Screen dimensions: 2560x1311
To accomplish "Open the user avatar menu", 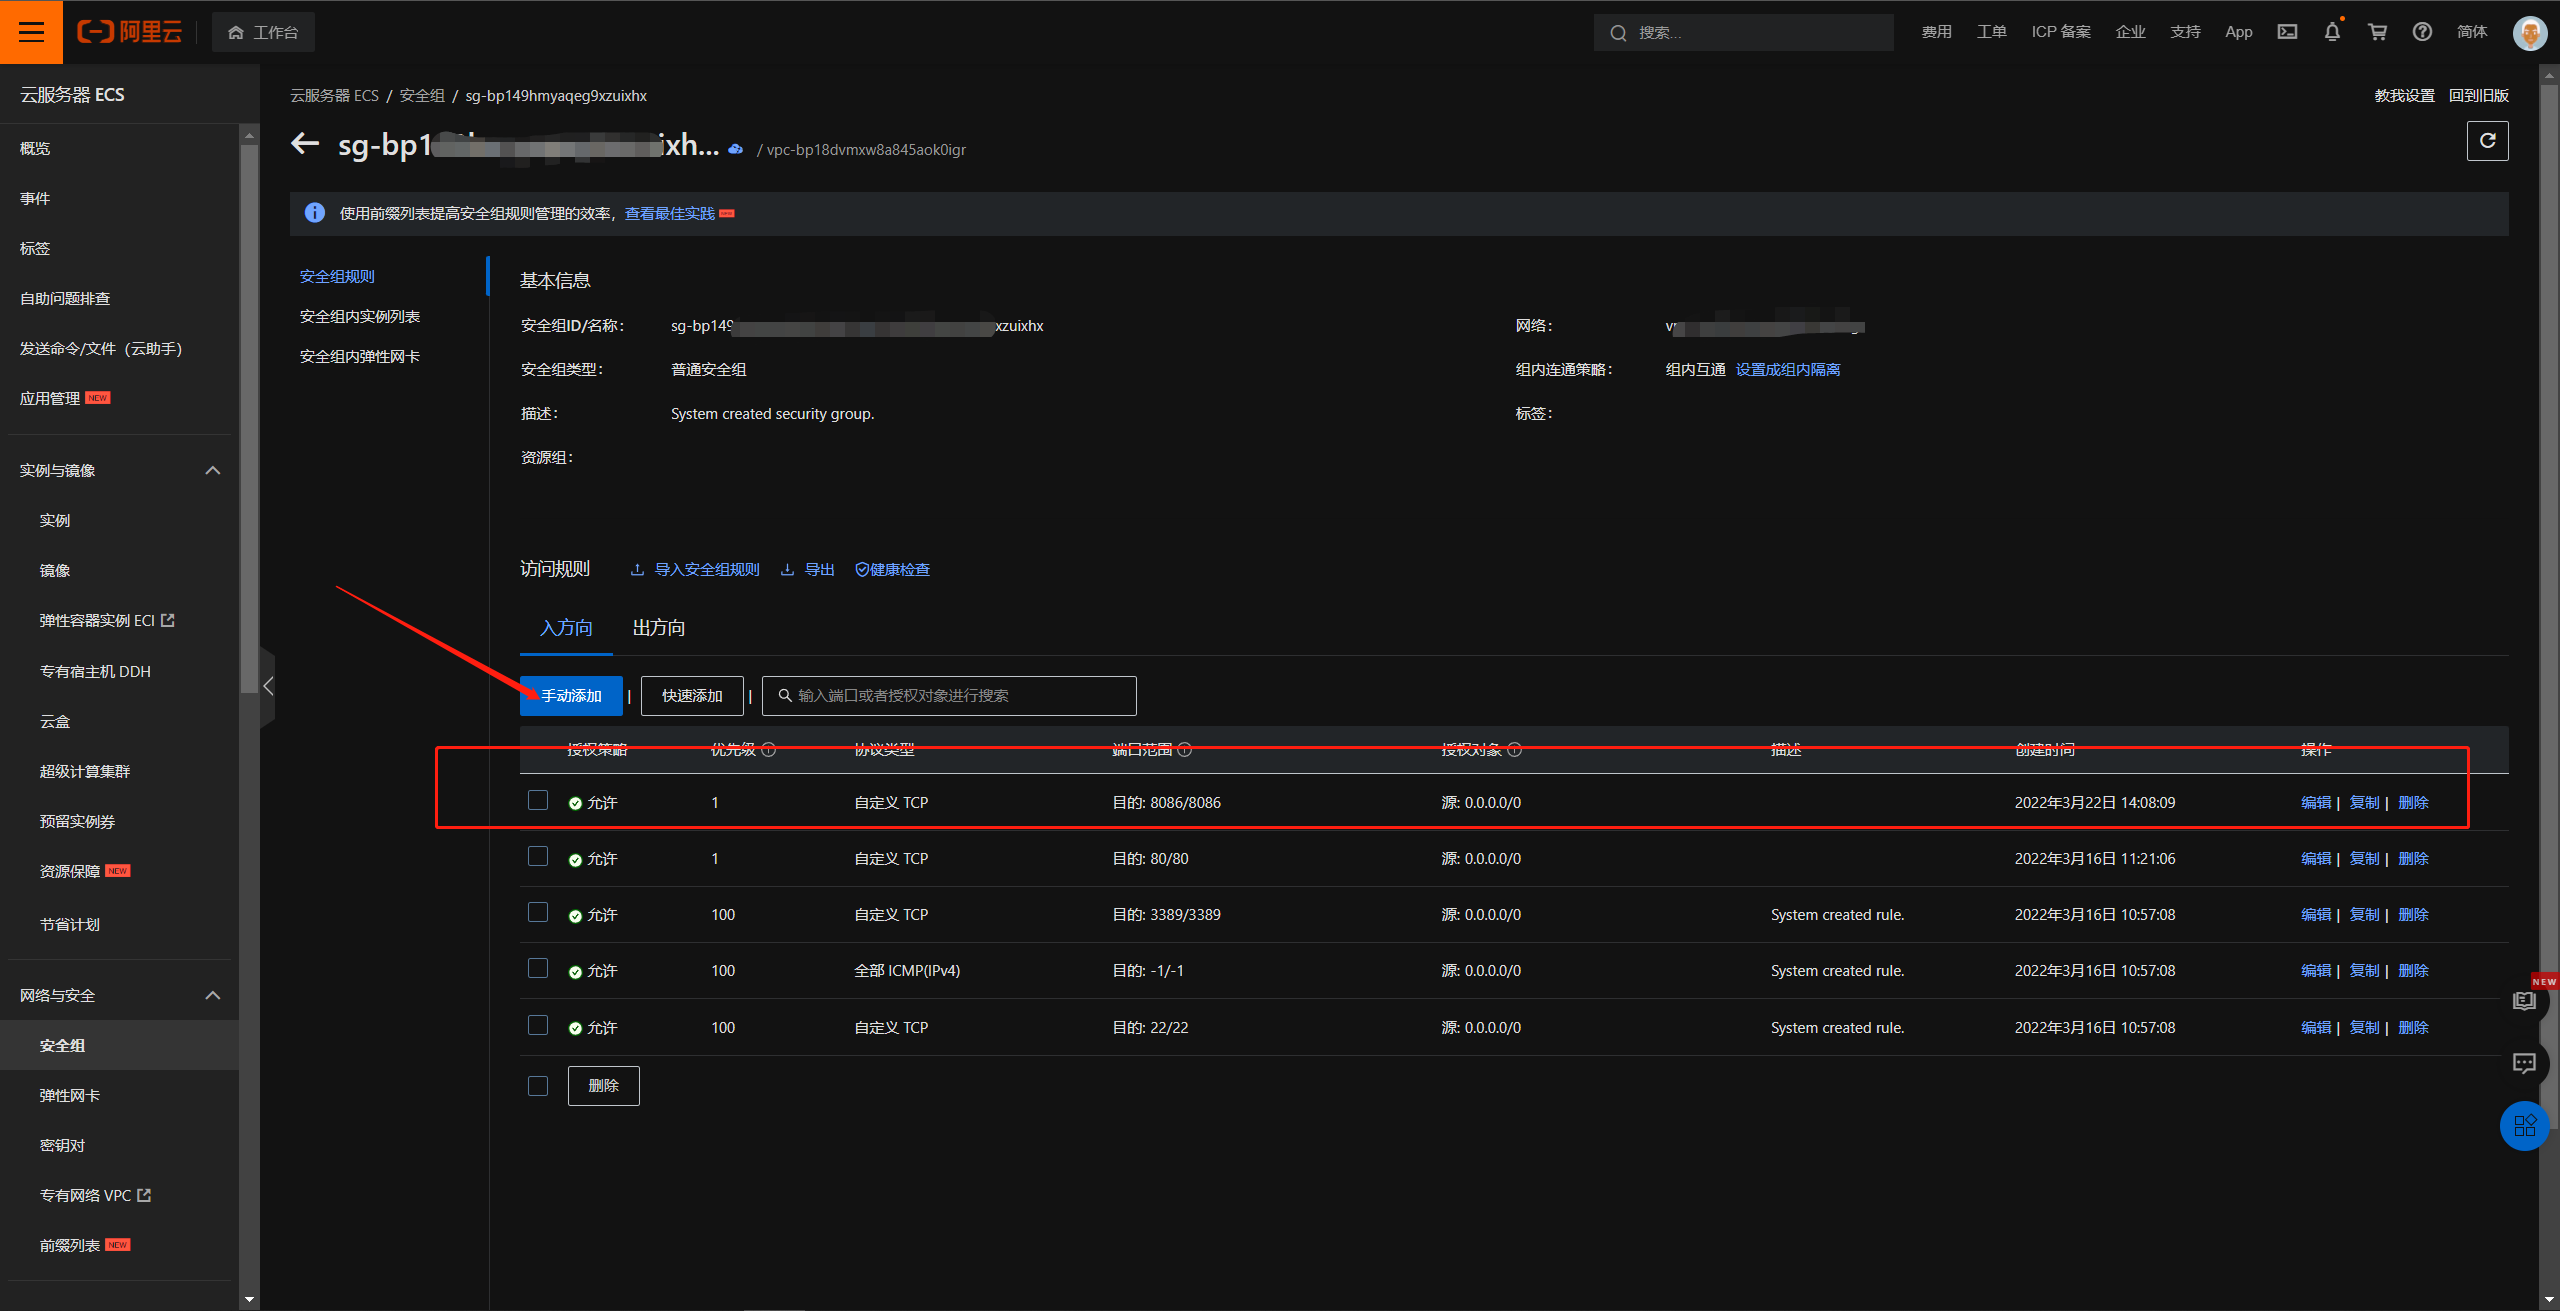I will tap(2530, 32).
